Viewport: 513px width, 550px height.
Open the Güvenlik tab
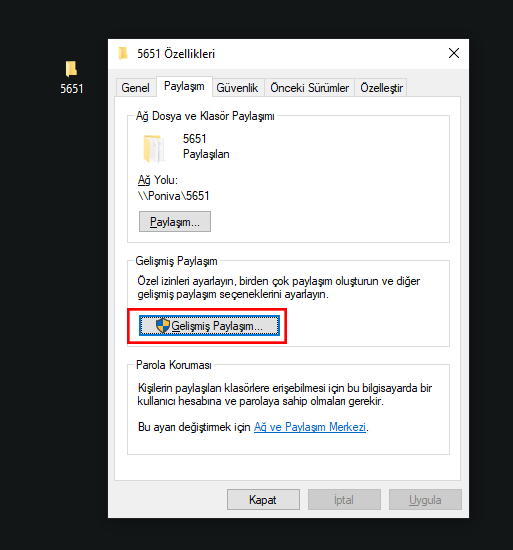pyautogui.click(x=237, y=88)
